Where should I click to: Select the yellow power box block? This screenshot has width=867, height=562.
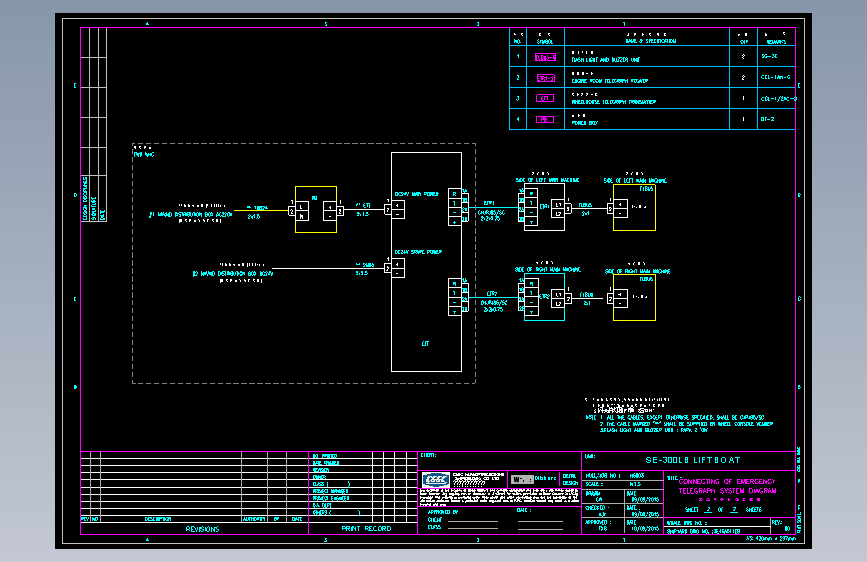tap(316, 210)
